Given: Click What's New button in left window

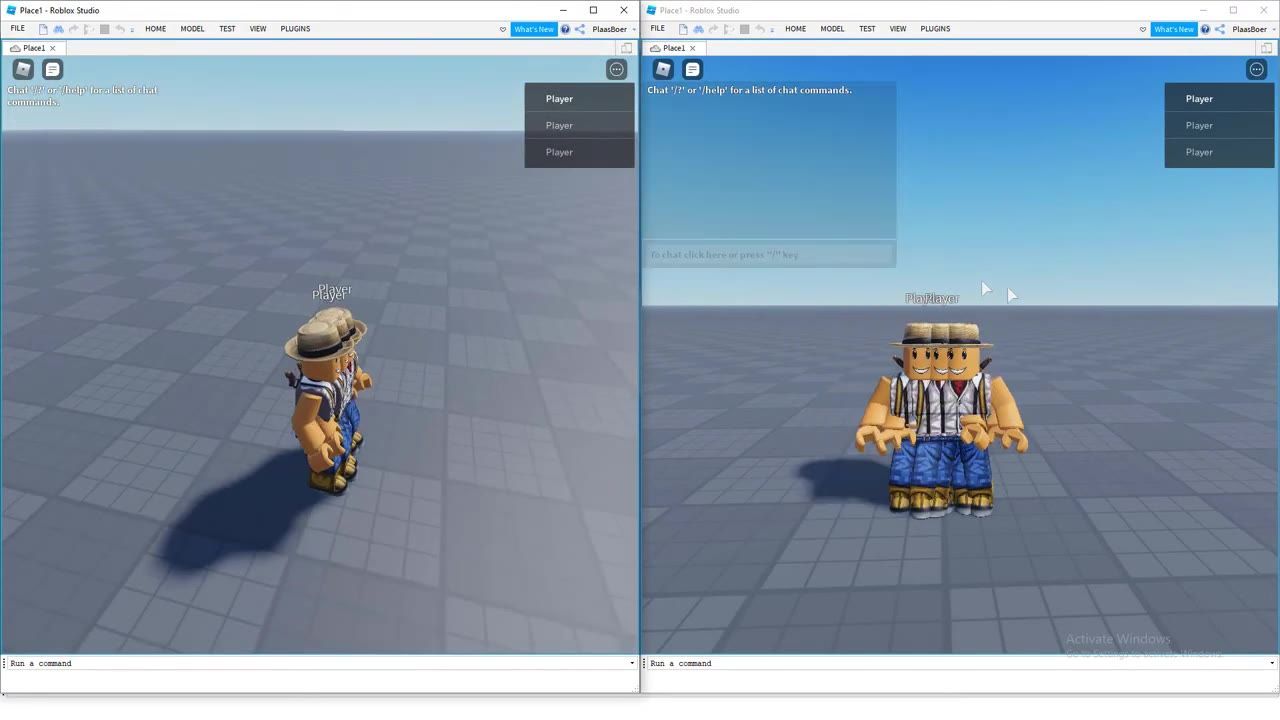Looking at the screenshot, I should (534, 29).
